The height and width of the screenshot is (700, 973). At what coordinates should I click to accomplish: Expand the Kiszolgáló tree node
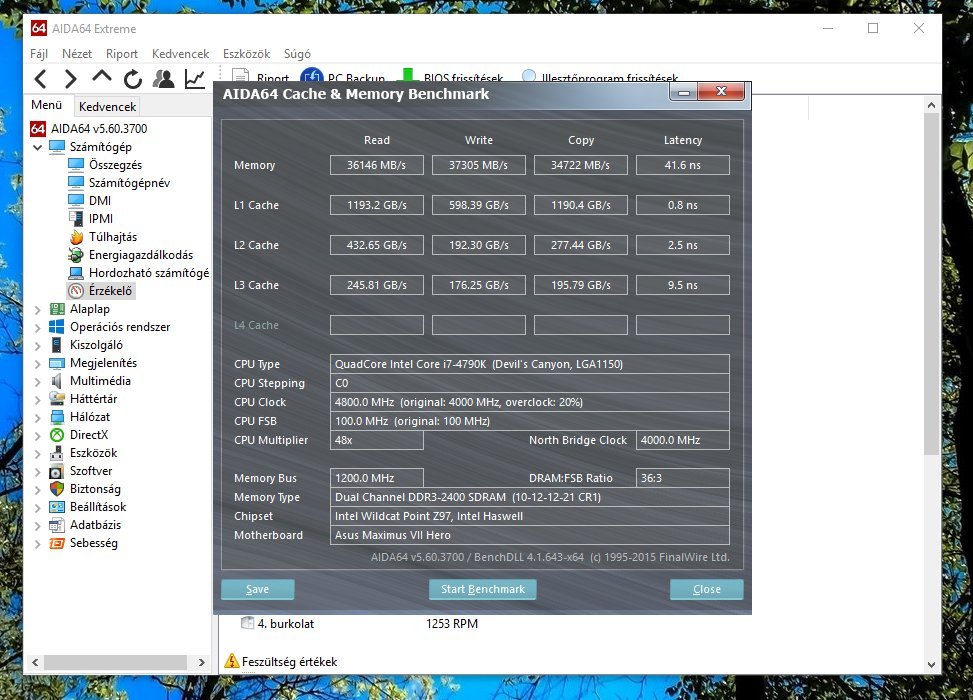pos(37,345)
